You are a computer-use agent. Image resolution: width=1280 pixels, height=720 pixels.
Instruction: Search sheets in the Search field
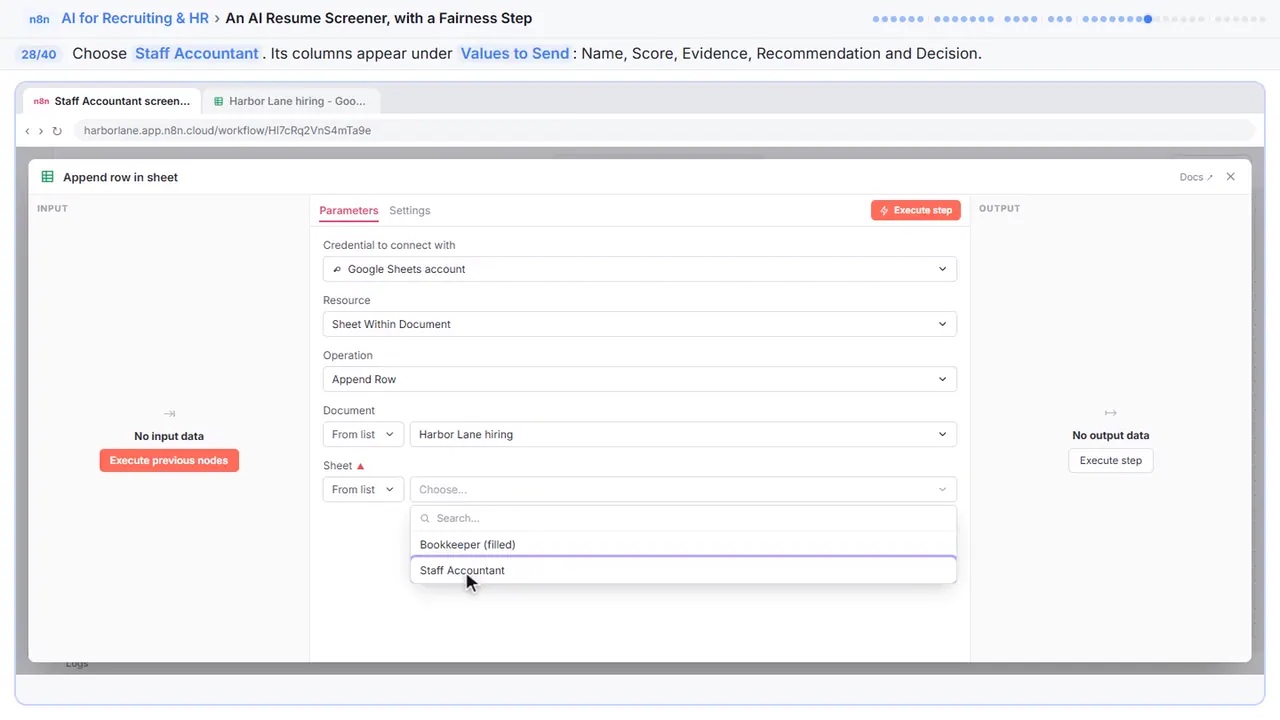[683, 518]
